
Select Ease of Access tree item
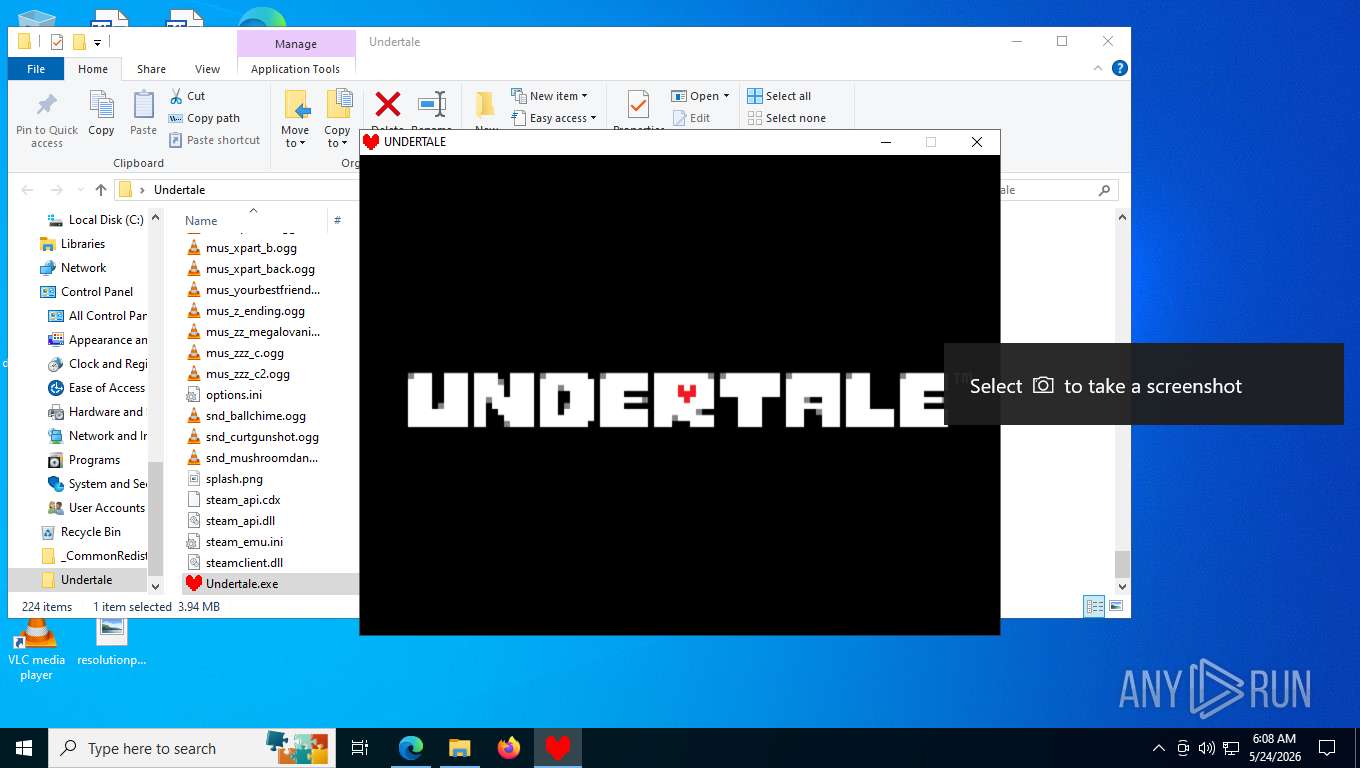96,388
